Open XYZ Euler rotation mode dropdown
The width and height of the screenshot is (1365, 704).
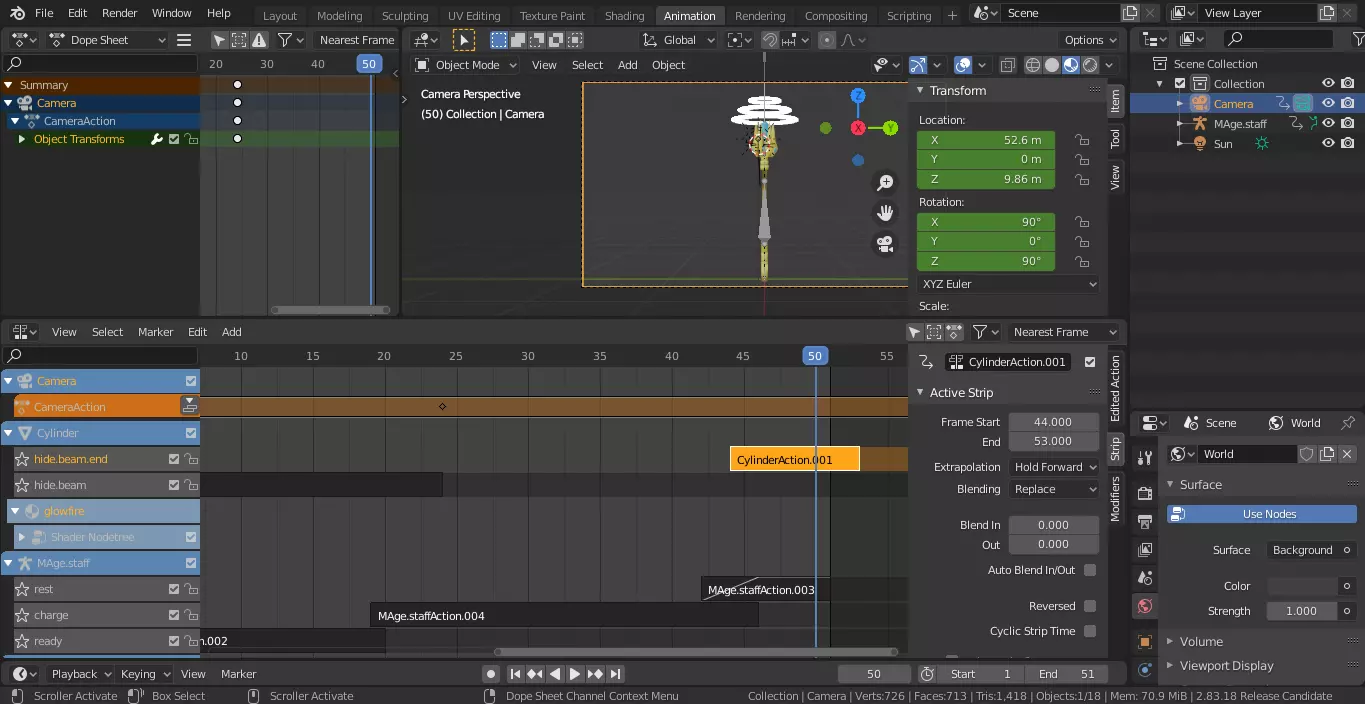point(1008,284)
